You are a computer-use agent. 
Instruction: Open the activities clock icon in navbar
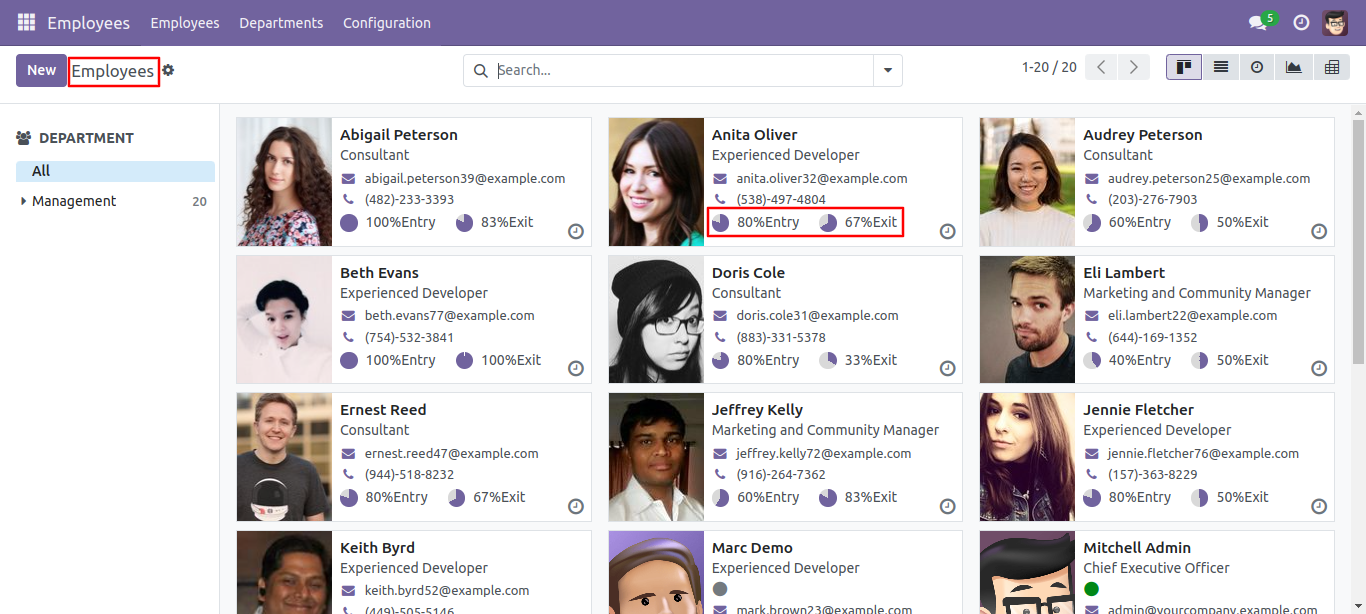(1301, 22)
